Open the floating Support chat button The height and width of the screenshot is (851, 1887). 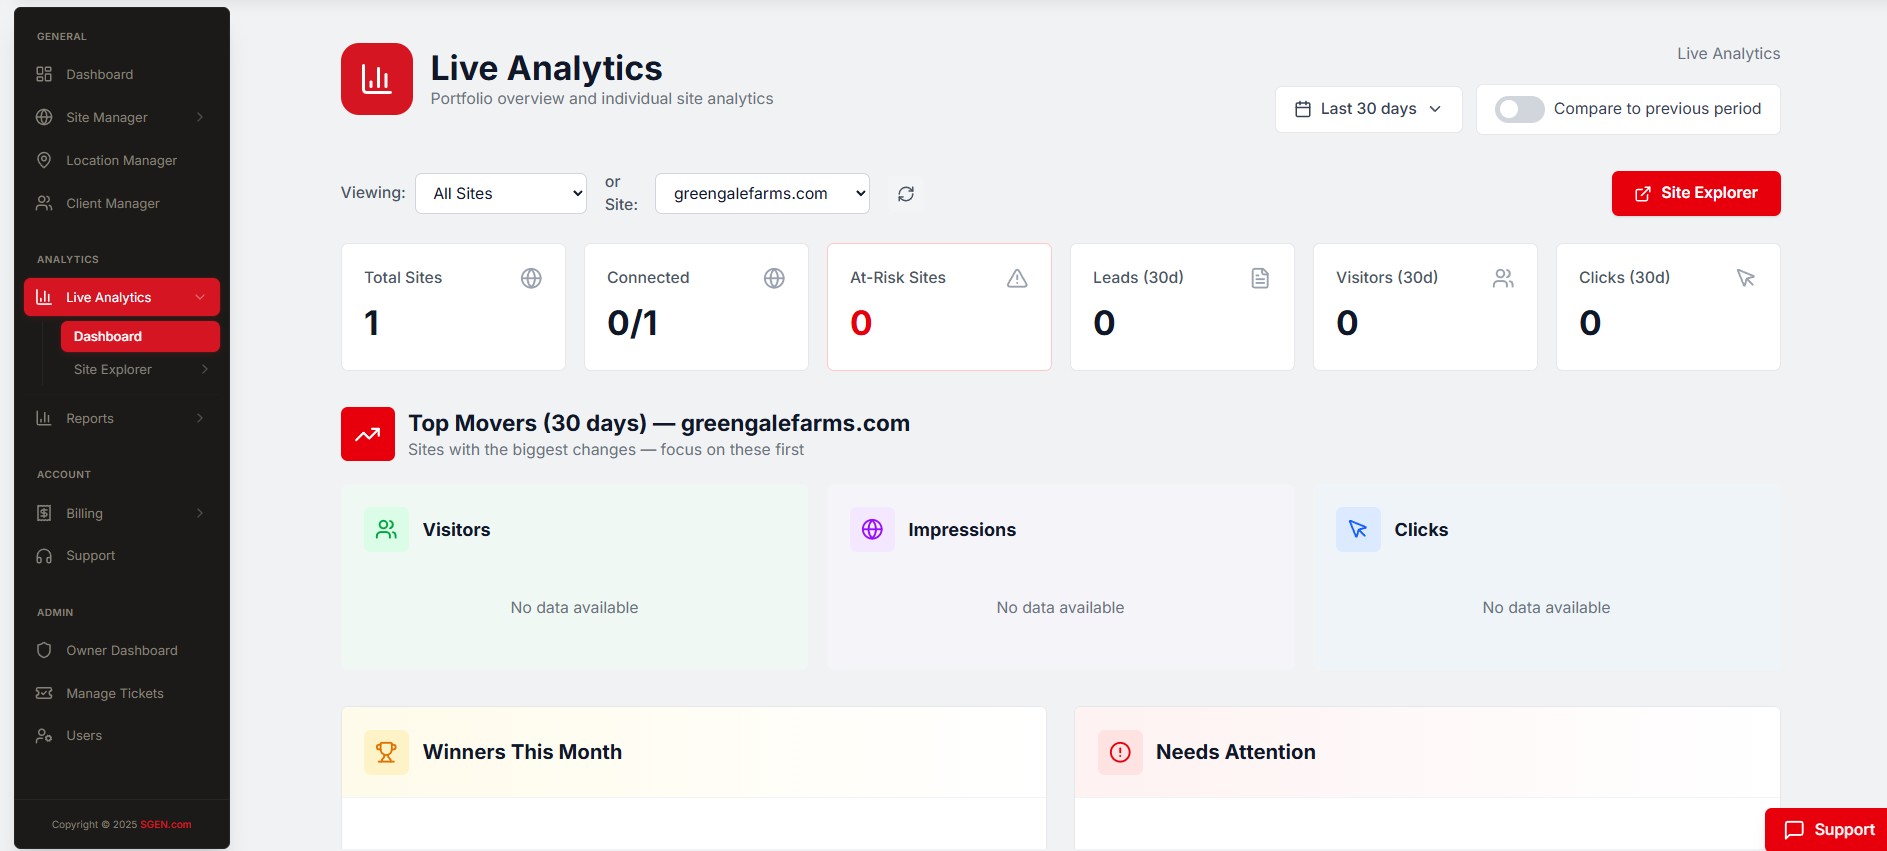(x=1828, y=830)
